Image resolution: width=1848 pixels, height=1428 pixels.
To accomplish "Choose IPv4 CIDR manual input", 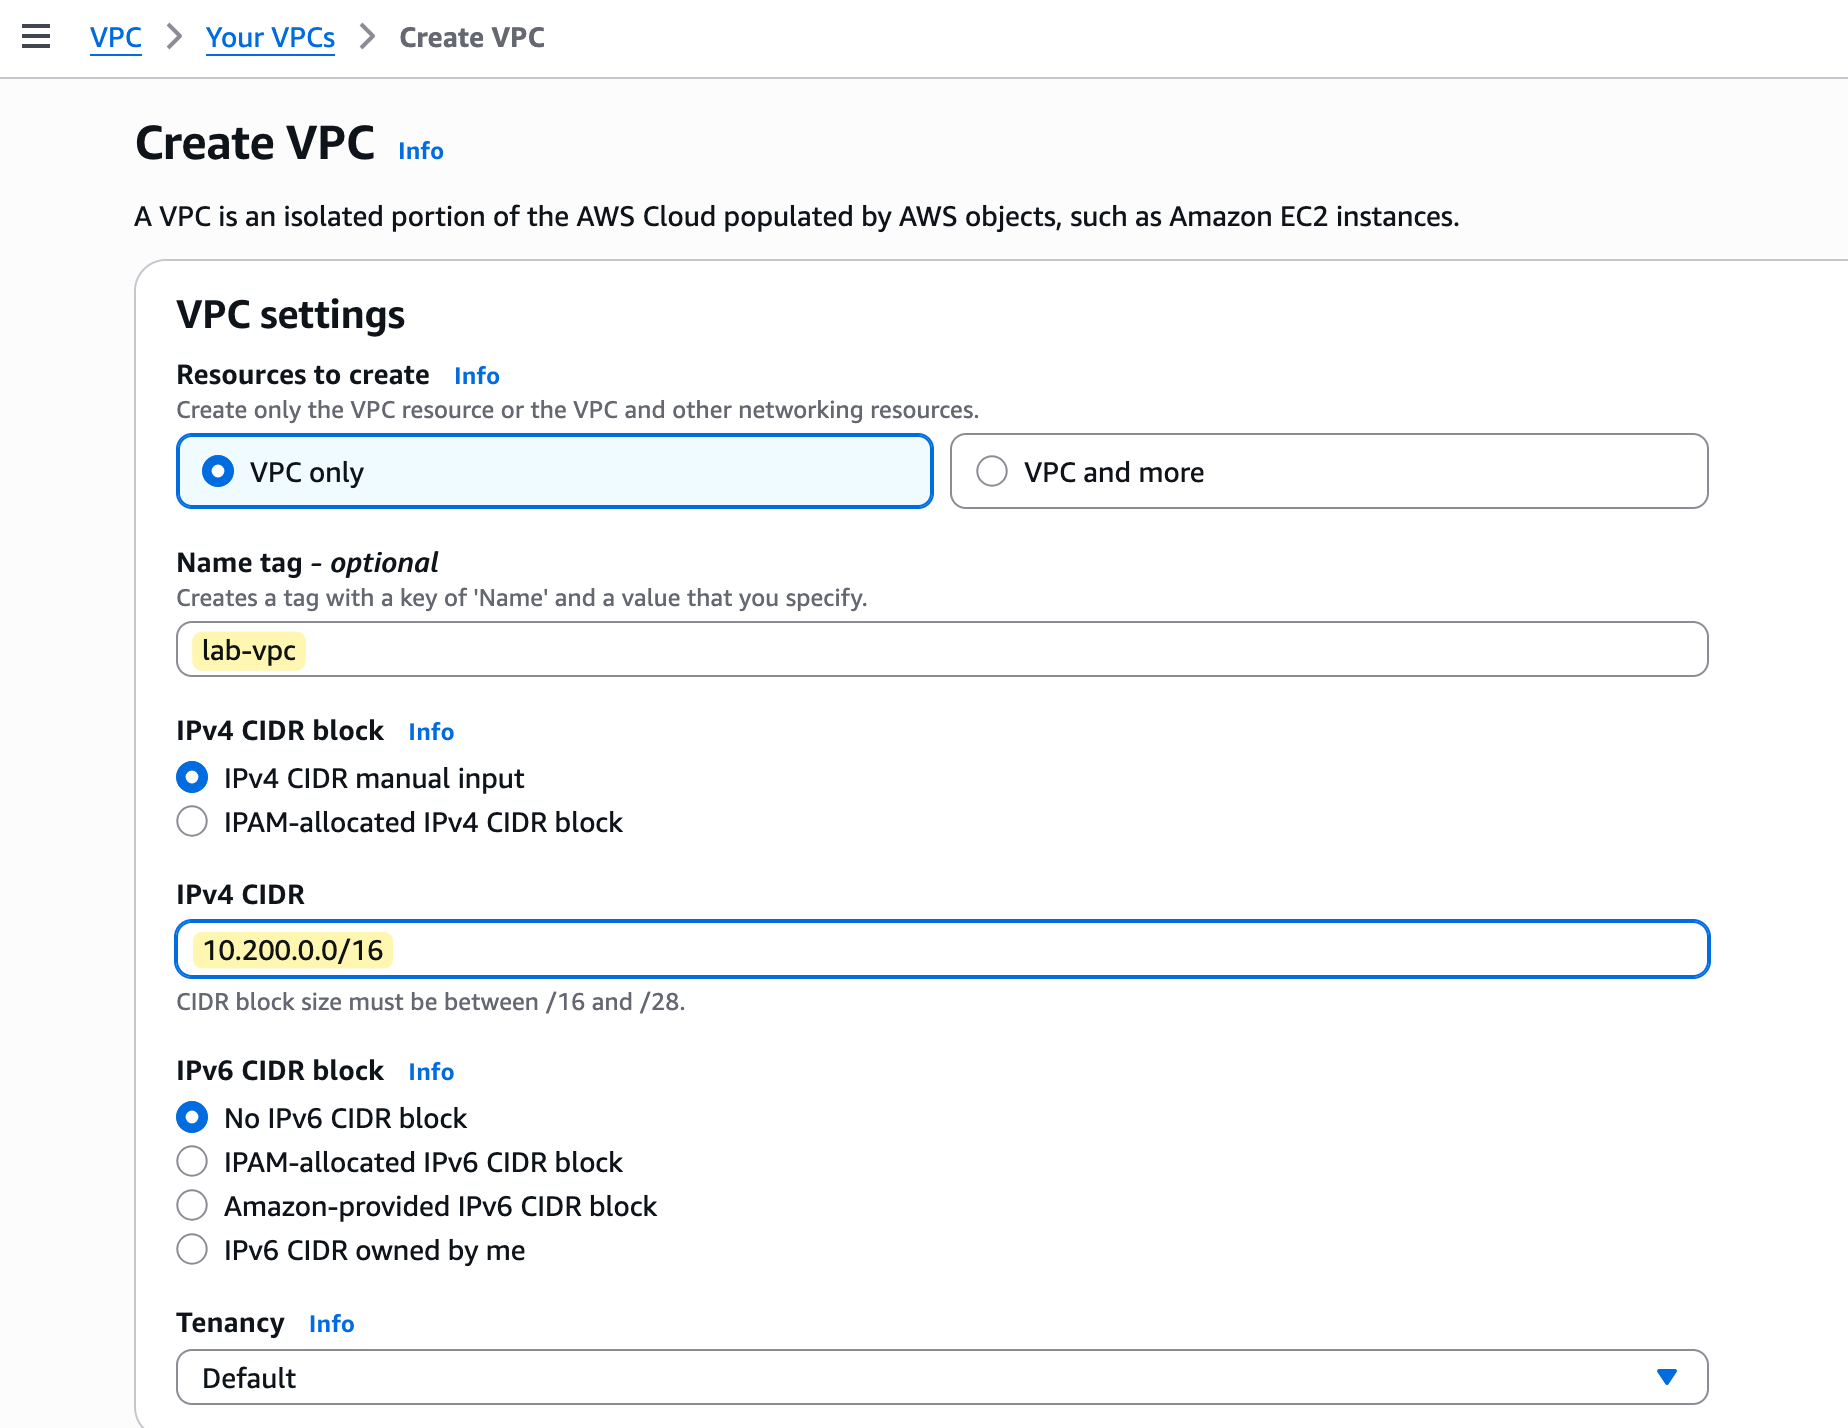I will (192, 777).
